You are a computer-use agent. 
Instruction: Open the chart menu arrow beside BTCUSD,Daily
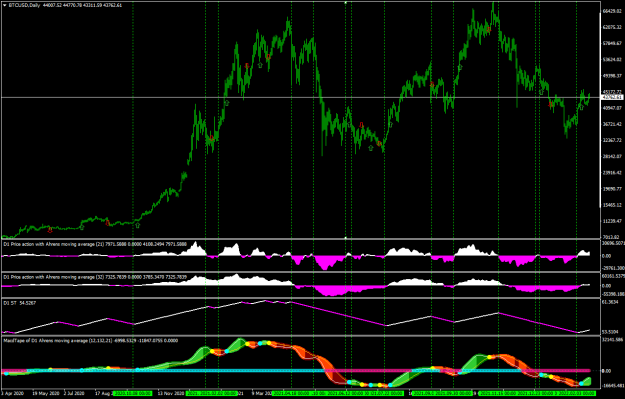pos(4,5)
